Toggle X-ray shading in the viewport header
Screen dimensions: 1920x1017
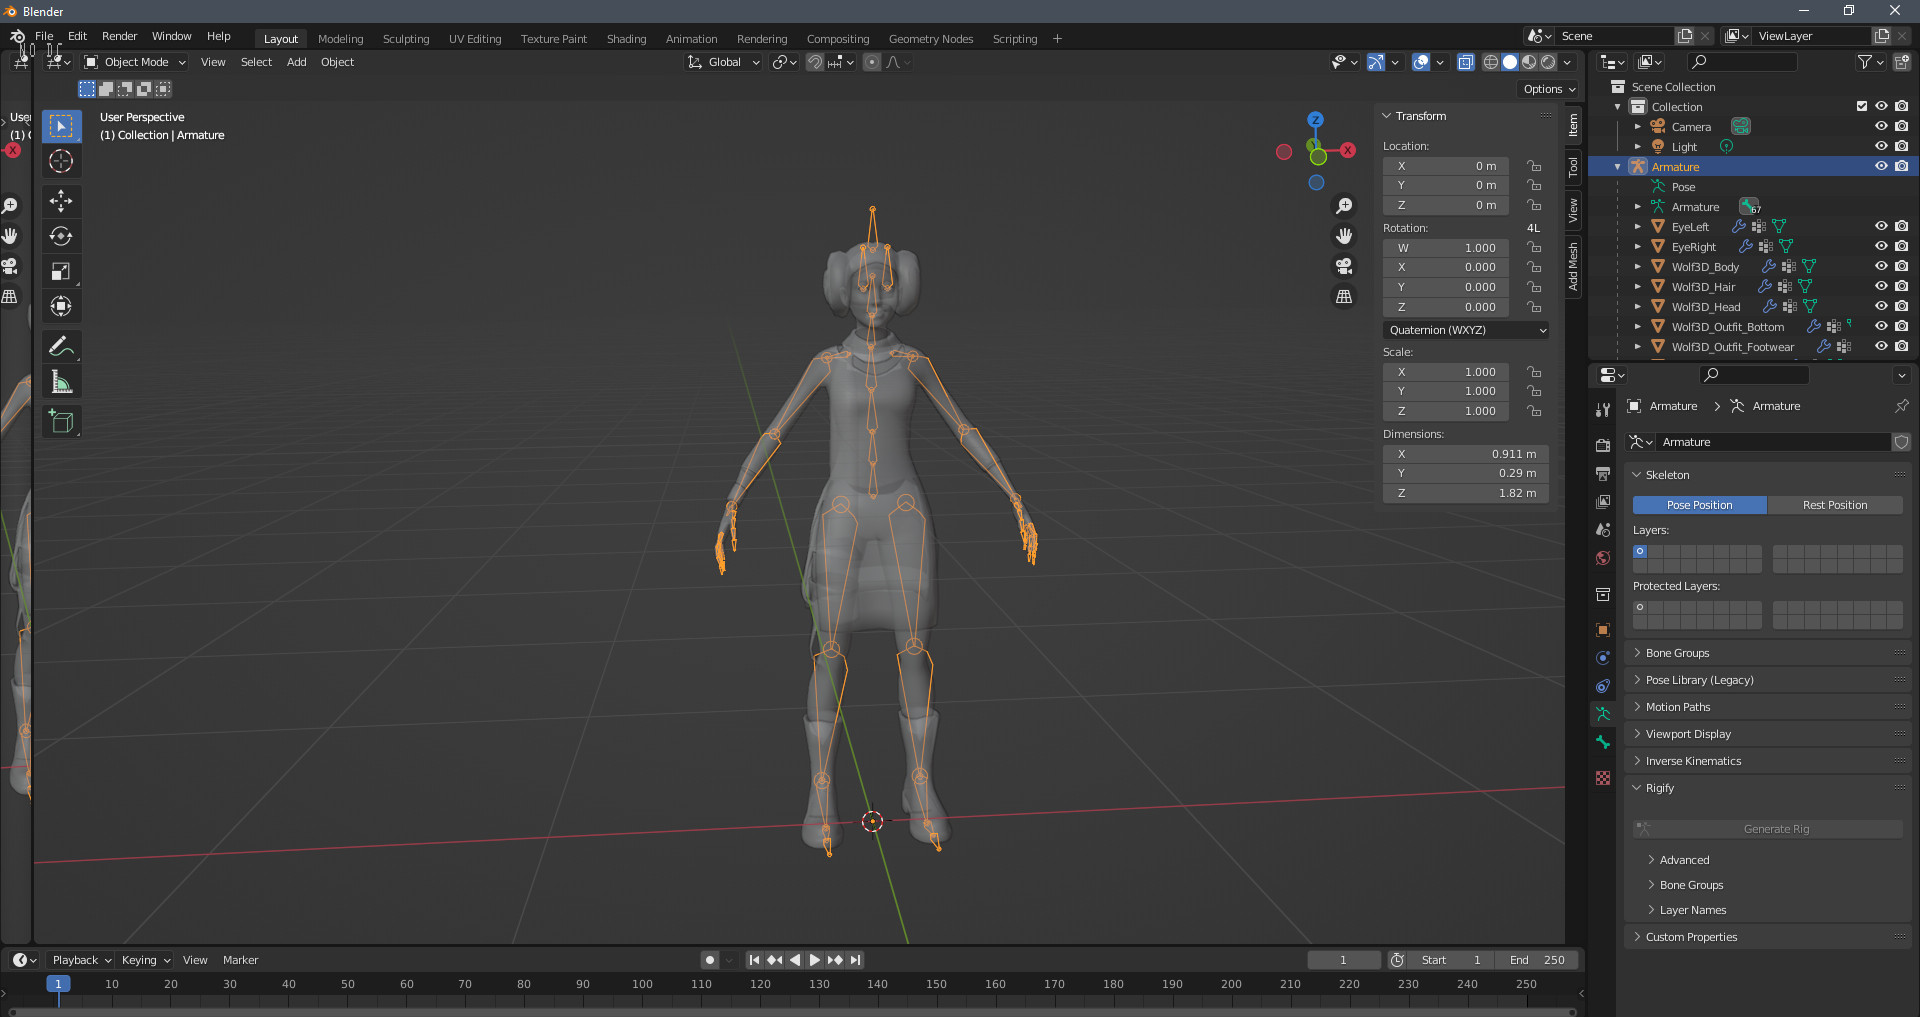[1466, 62]
